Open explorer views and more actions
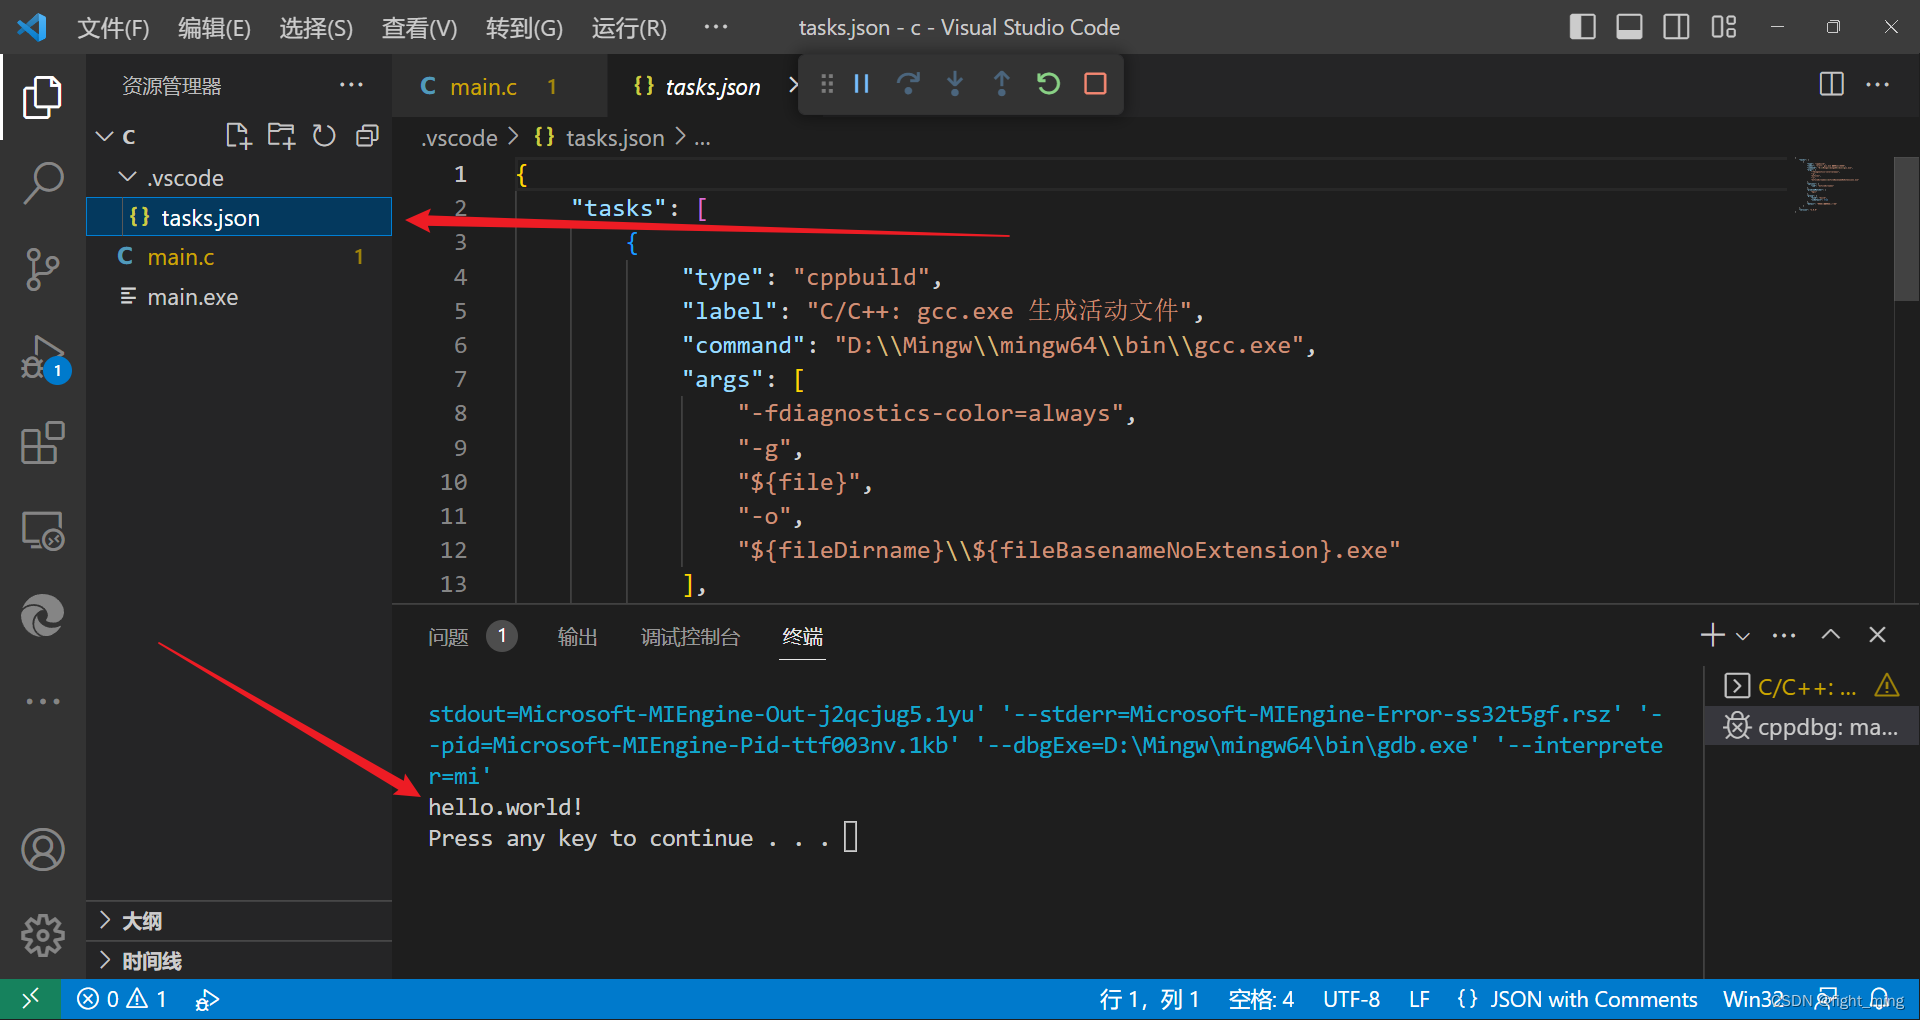This screenshot has width=1920, height=1020. [351, 85]
